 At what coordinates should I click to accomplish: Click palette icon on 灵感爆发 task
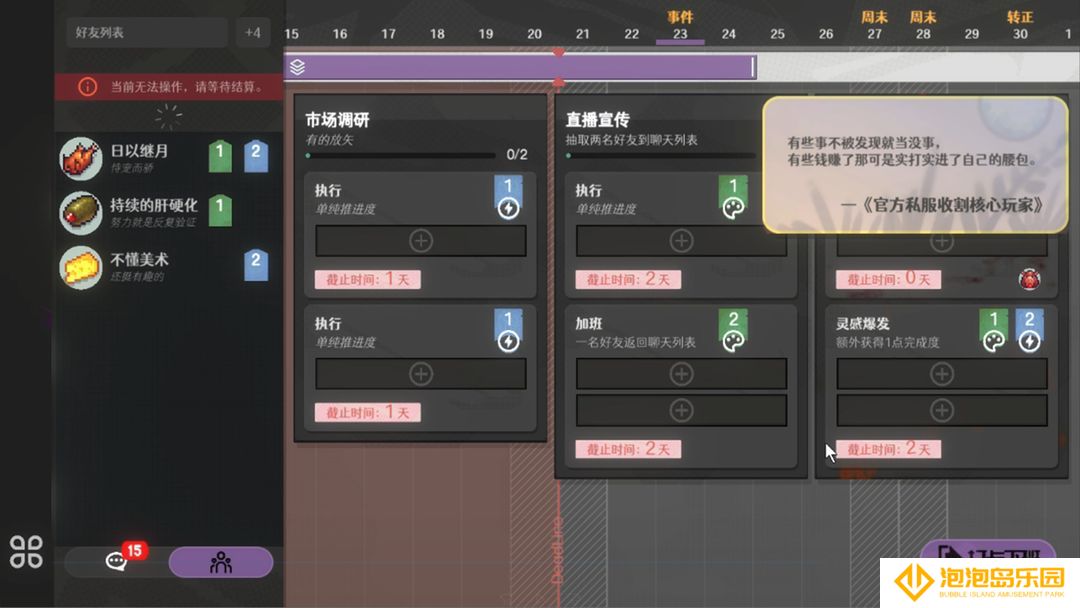point(993,341)
